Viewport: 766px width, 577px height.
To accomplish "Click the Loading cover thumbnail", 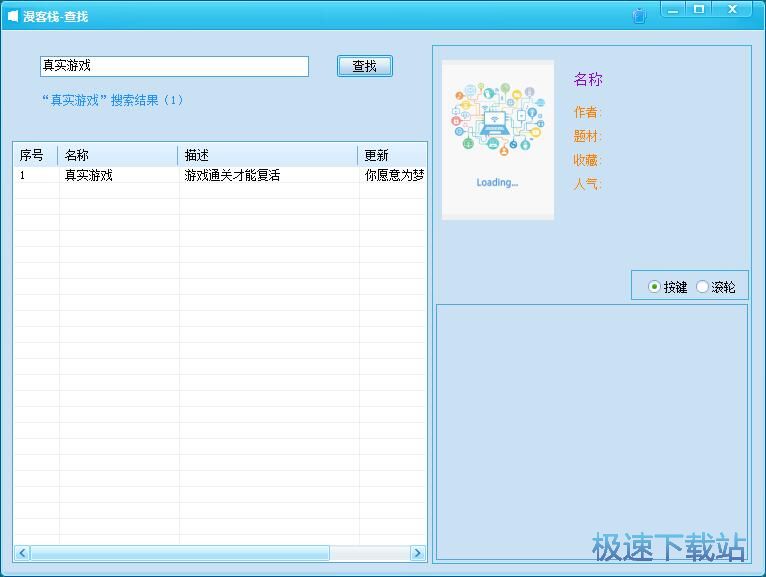I will (498, 140).
